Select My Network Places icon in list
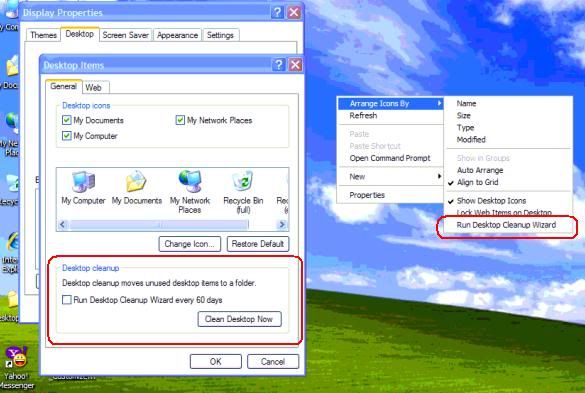Viewport: 585px width, 393px height. [190, 192]
